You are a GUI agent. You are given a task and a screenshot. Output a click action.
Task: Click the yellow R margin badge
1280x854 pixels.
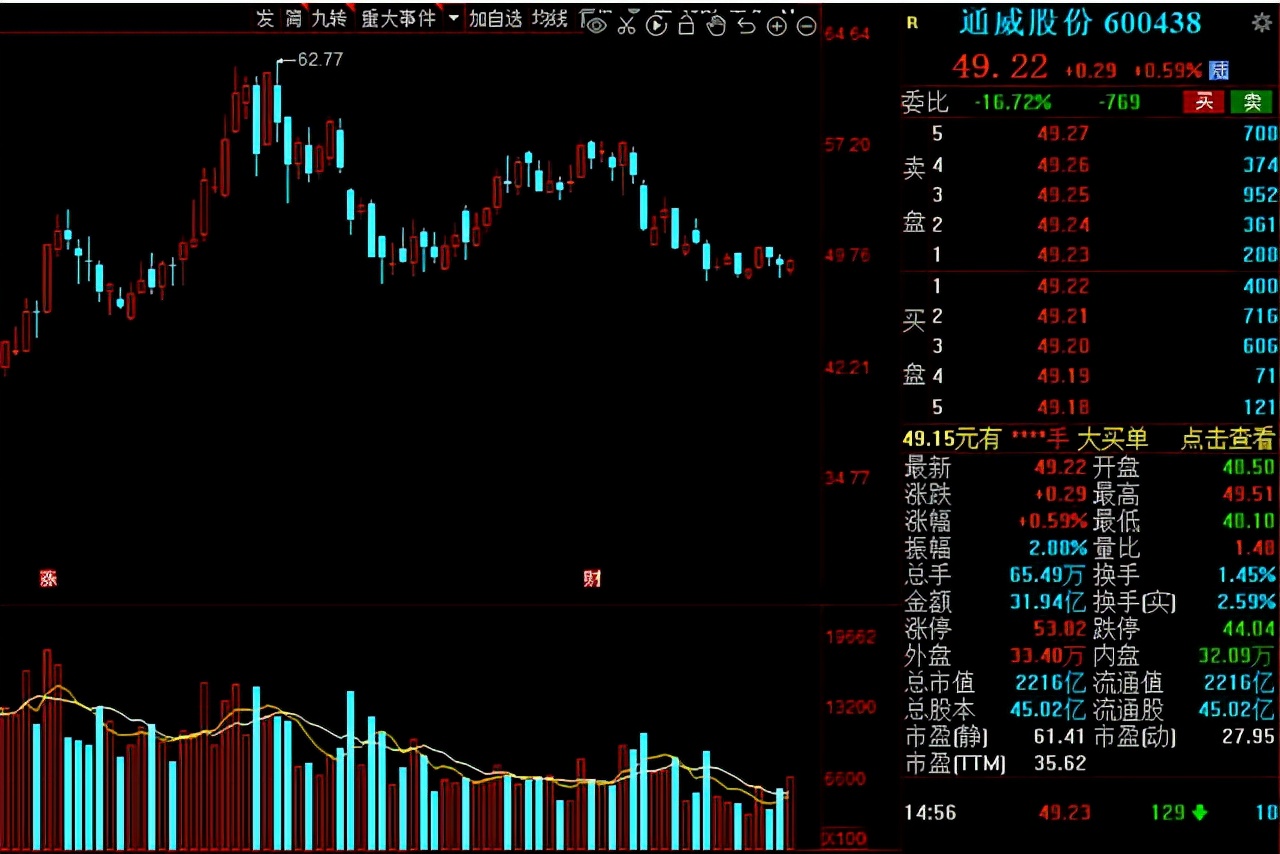tap(911, 23)
